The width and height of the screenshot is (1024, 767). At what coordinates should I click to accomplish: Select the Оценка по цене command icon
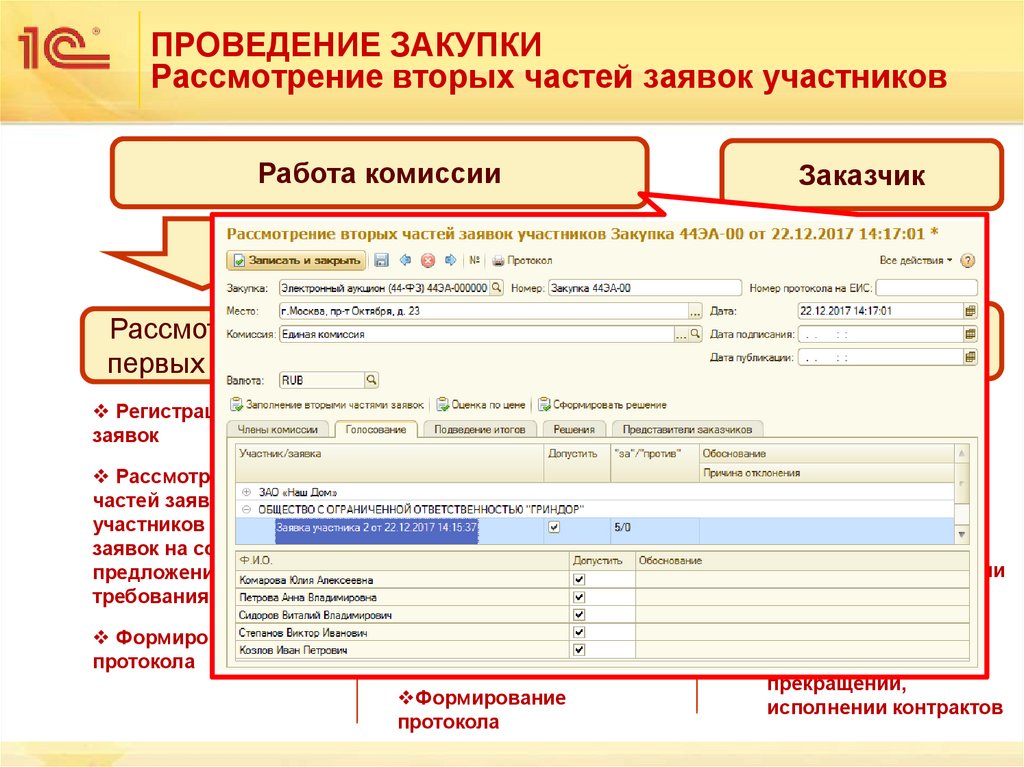440,404
